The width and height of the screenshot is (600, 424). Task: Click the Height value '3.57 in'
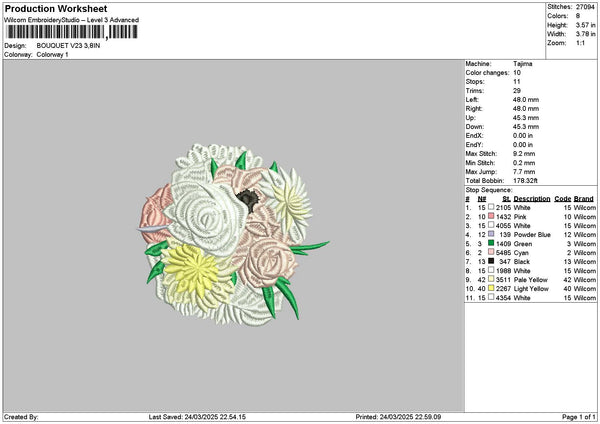pyautogui.click(x=585, y=25)
